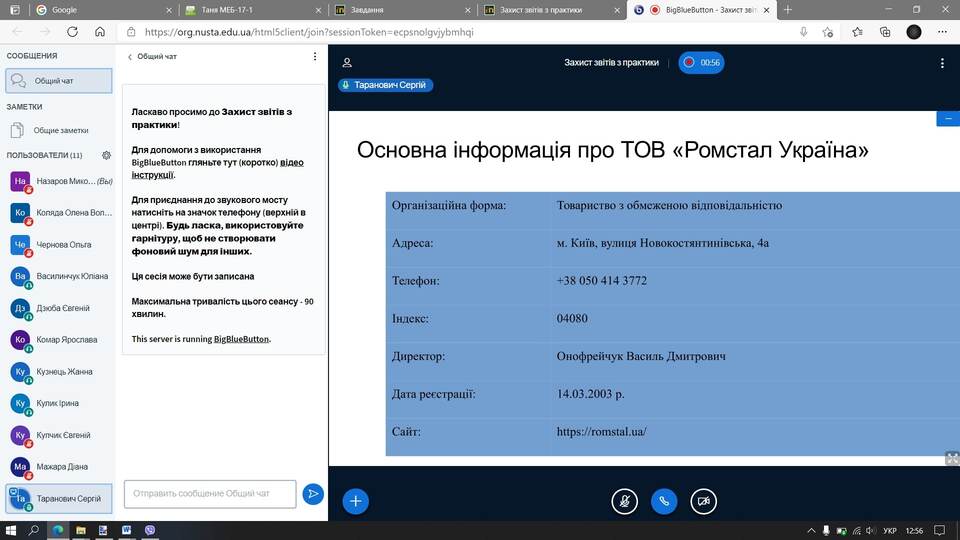Toggle the user list person icon
Image resolution: width=960 pixels, height=540 pixels.
347,62
